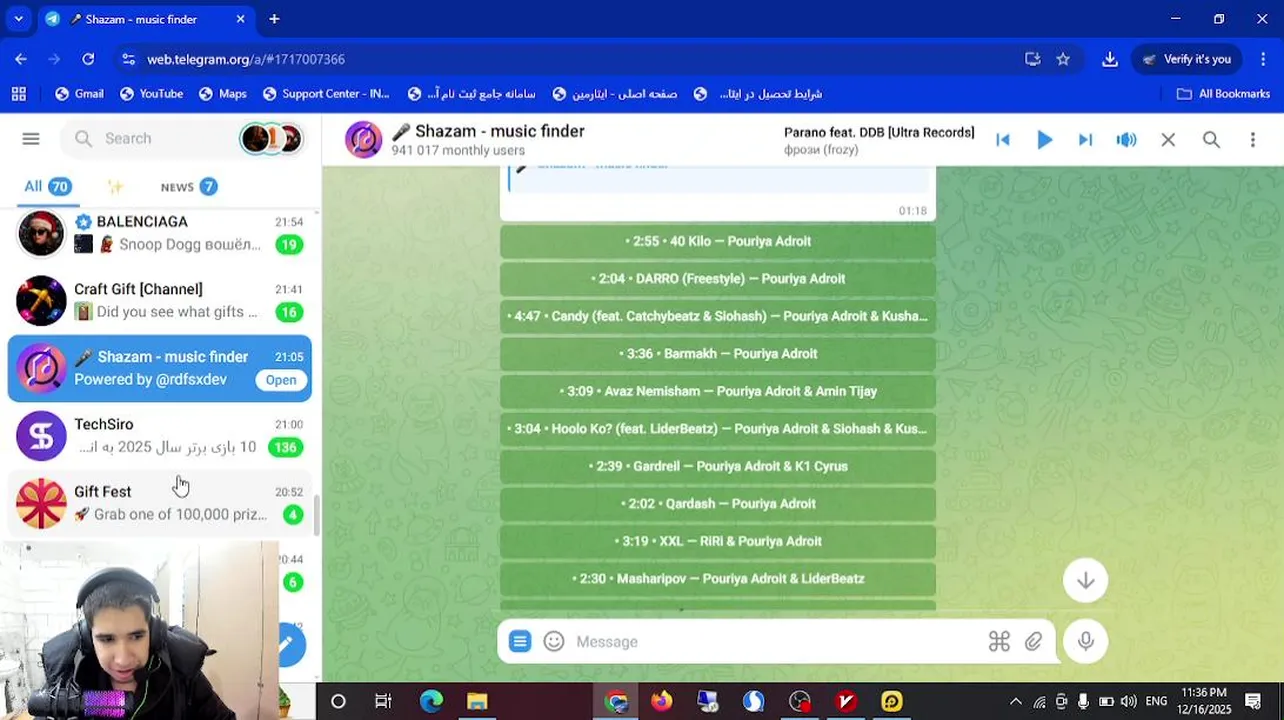Open the Telegram hamburger menu
The height and width of the screenshot is (720, 1284).
coord(31,139)
